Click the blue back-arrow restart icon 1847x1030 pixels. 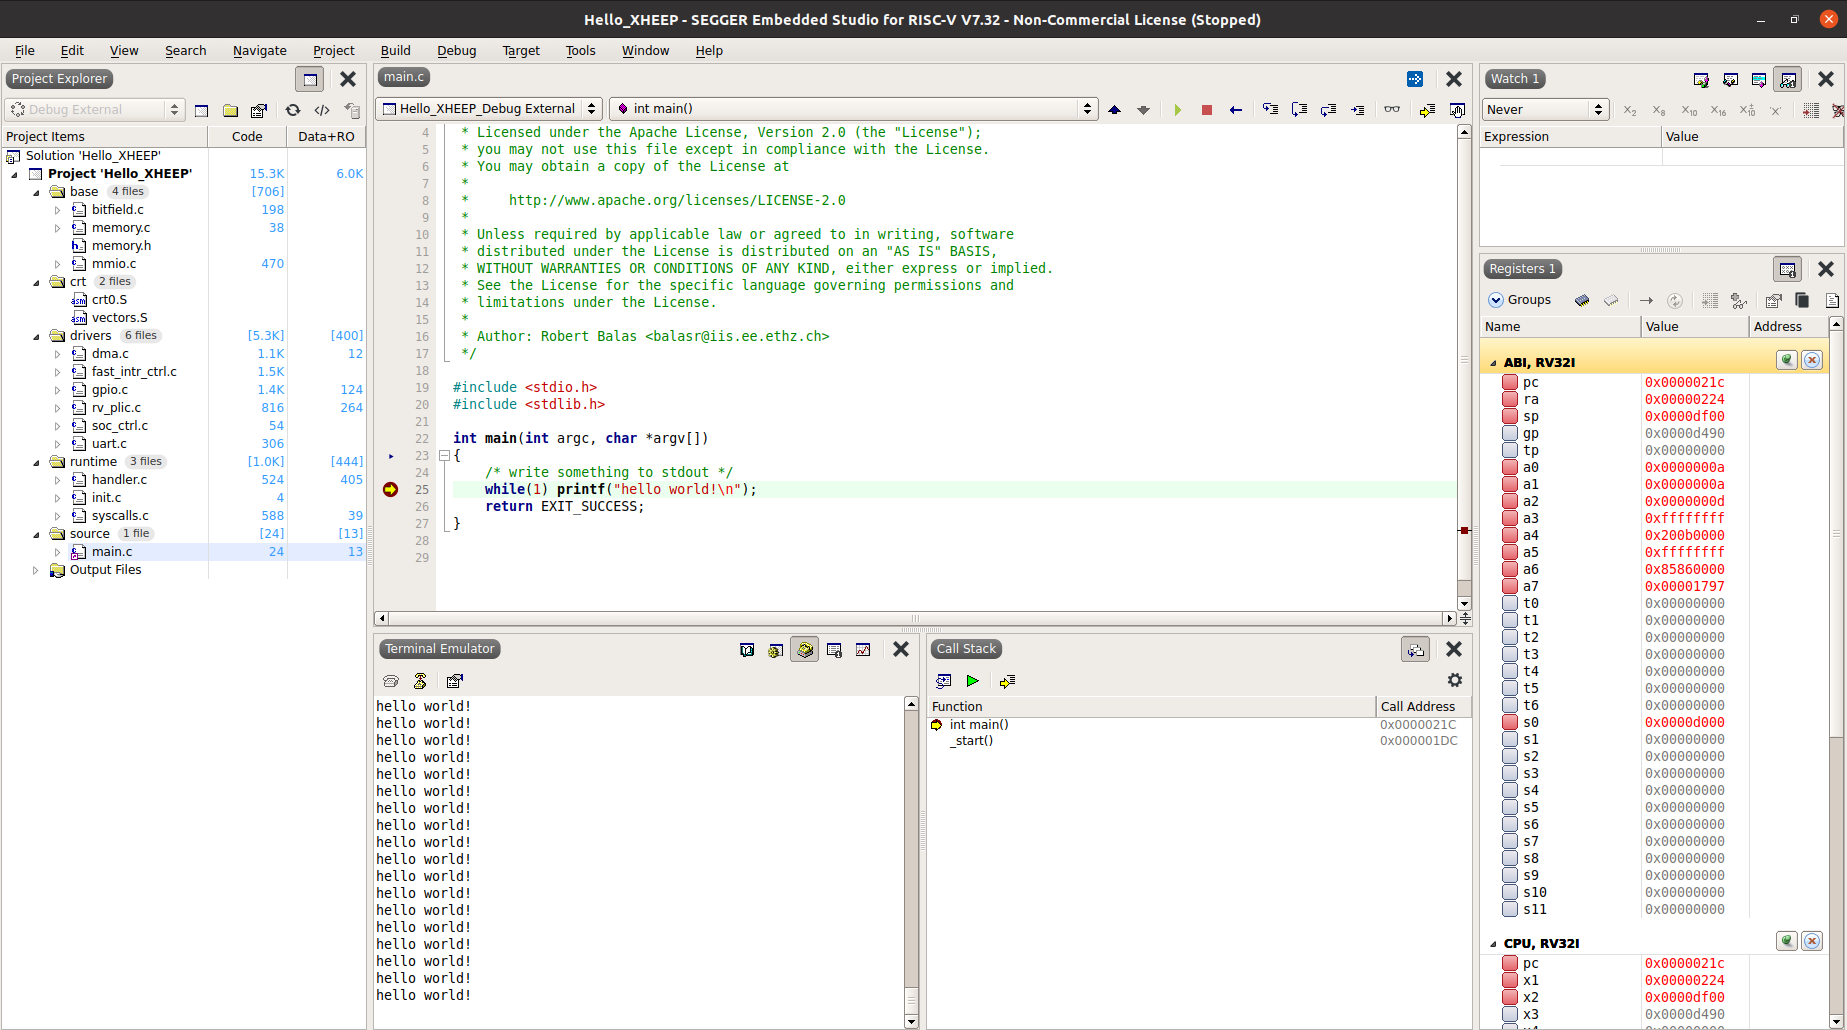click(x=1236, y=109)
